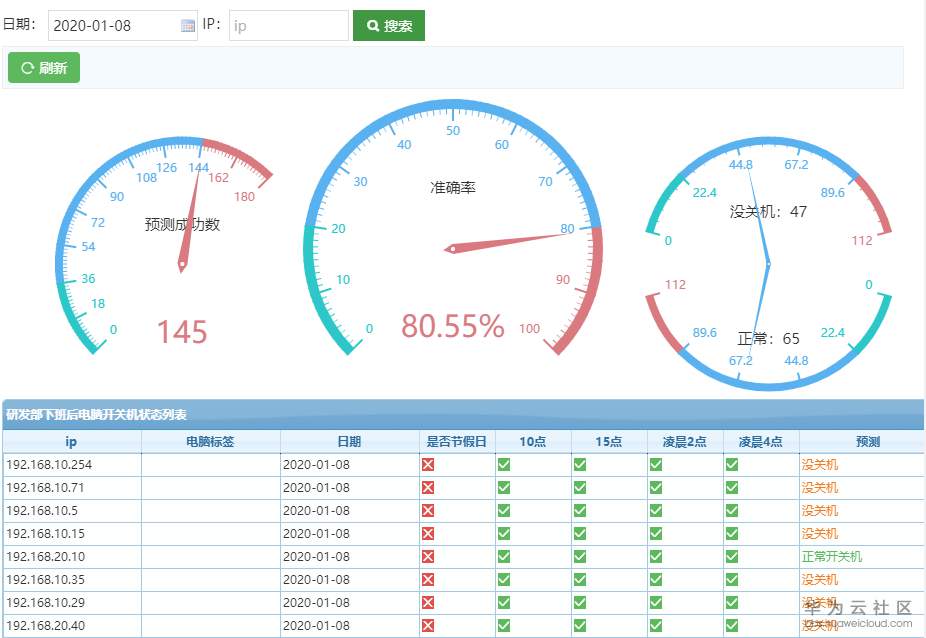Select the 192.168.20.40 IP cell
926x638 pixels.
point(72,626)
